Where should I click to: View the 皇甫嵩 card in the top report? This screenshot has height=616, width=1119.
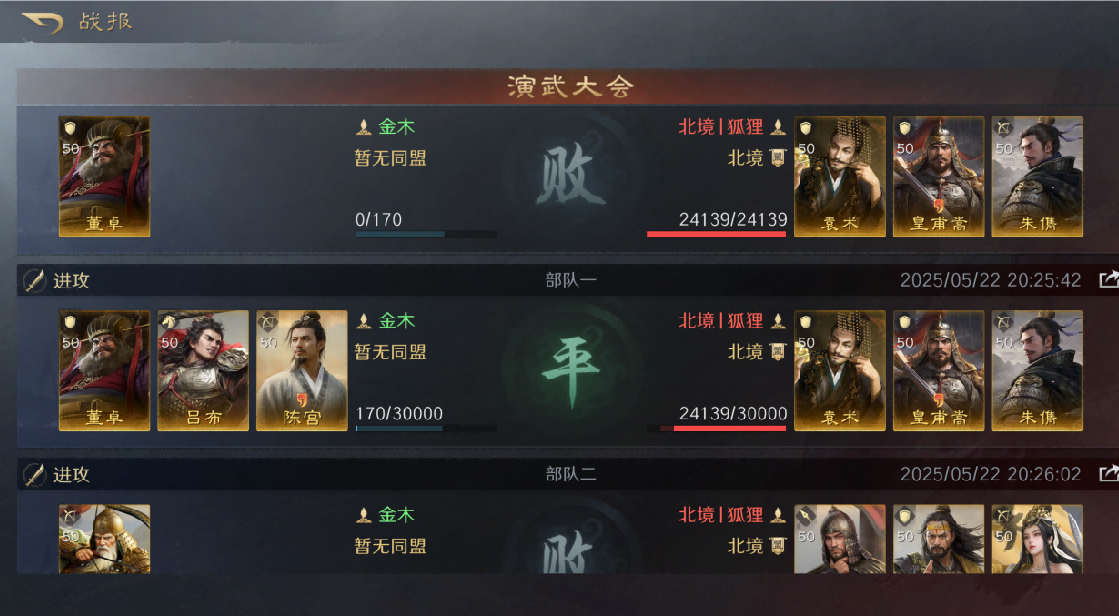tap(938, 176)
